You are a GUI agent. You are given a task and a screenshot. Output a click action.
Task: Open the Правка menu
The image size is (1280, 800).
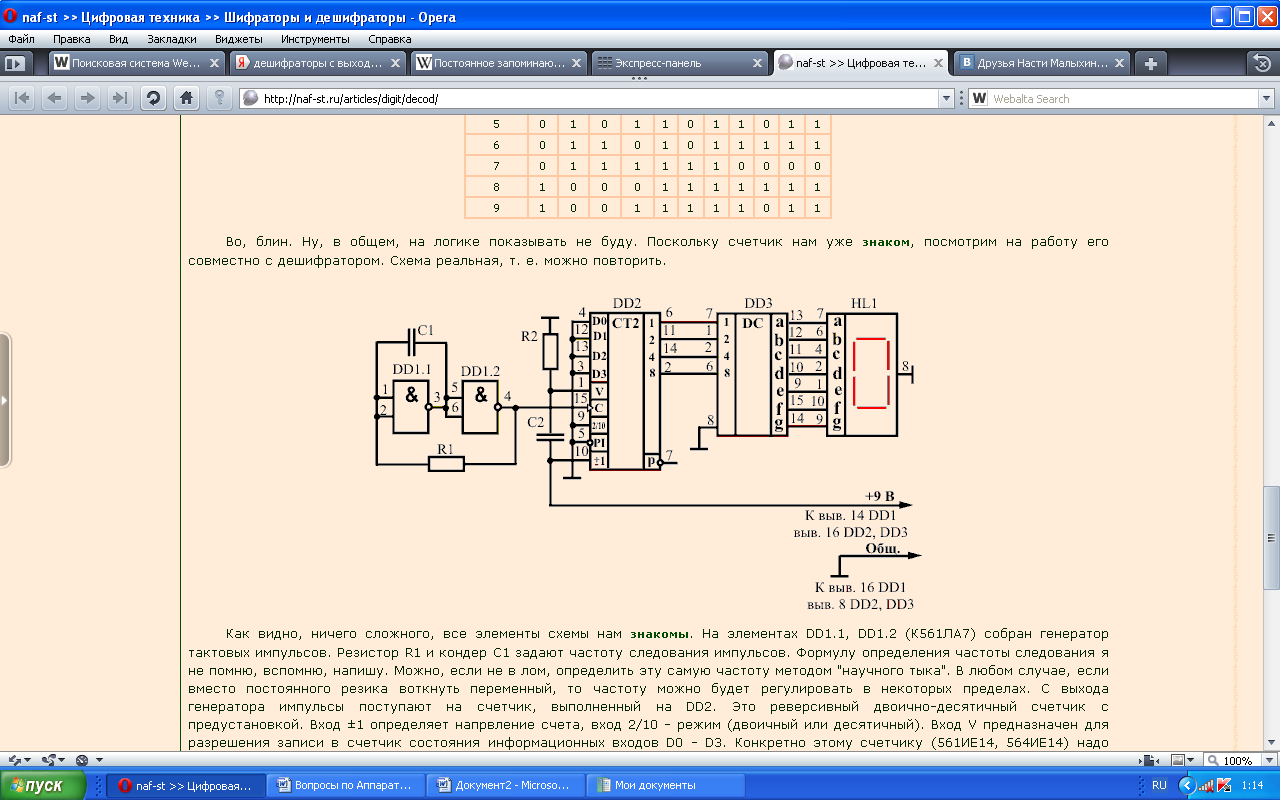point(72,39)
